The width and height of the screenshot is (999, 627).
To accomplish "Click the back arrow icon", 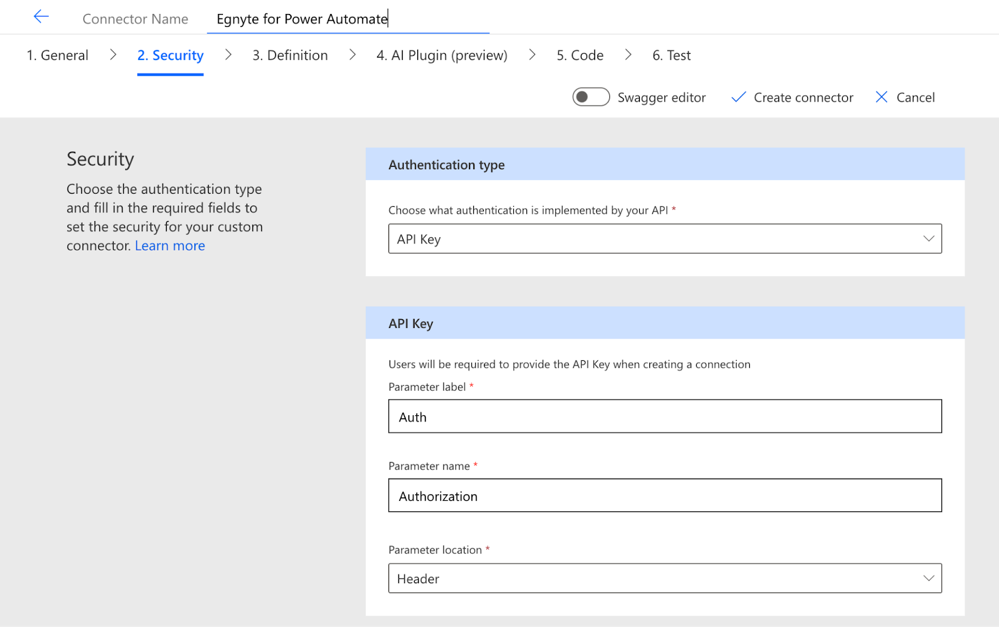I will [41, 17].
